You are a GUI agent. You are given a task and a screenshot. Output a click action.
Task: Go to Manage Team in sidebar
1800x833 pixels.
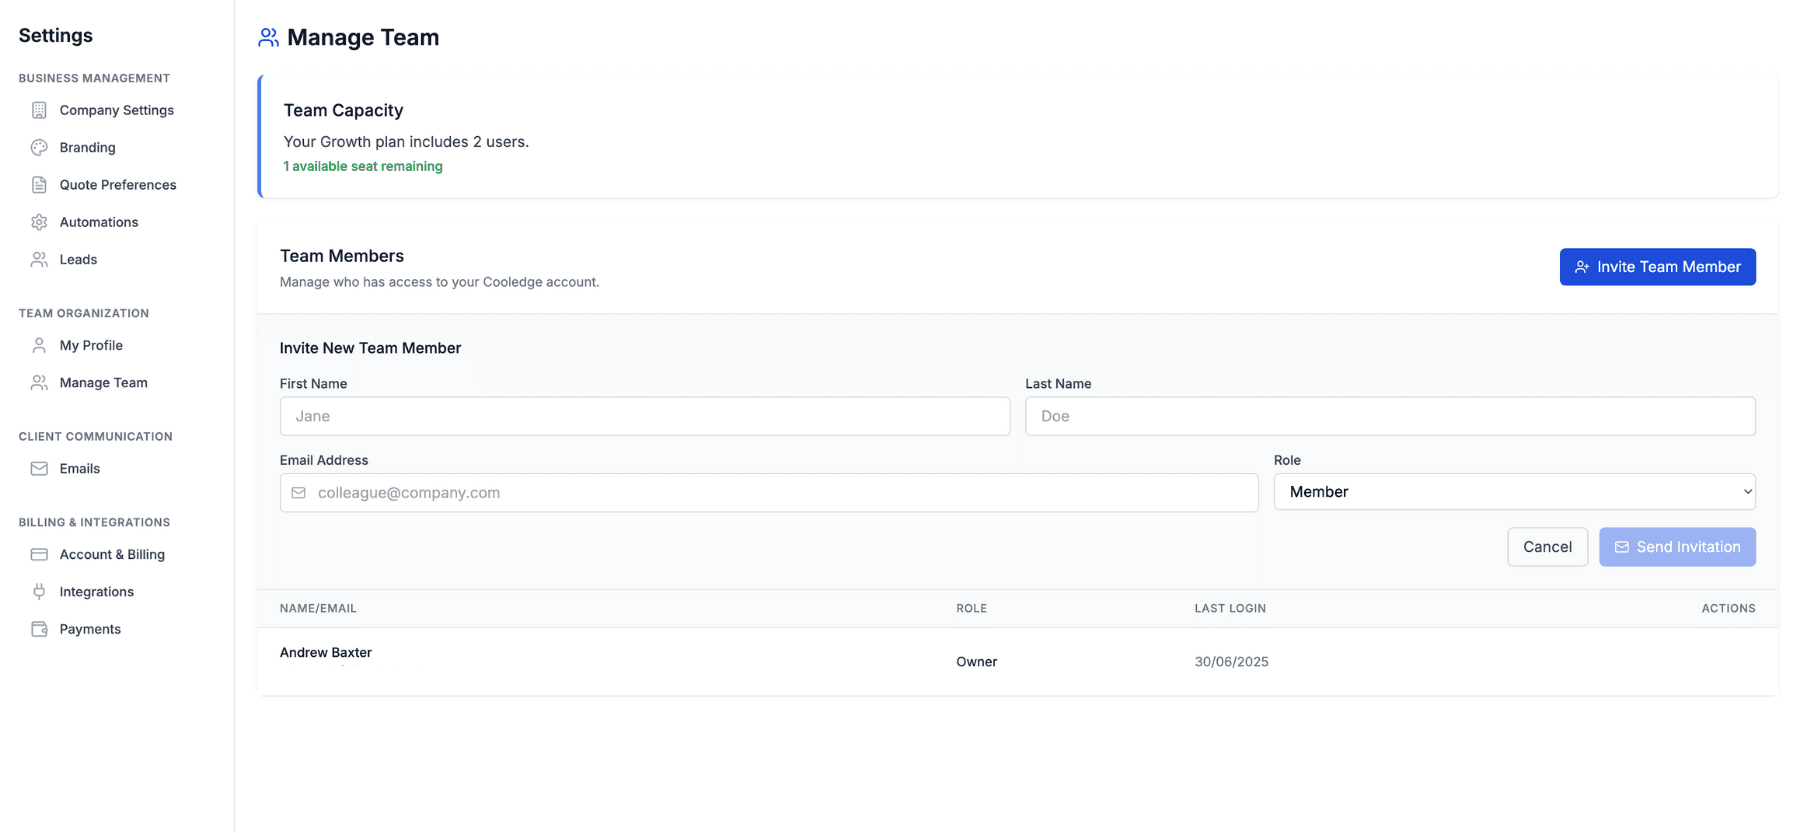pyautogui.click(x=103, y=383)
